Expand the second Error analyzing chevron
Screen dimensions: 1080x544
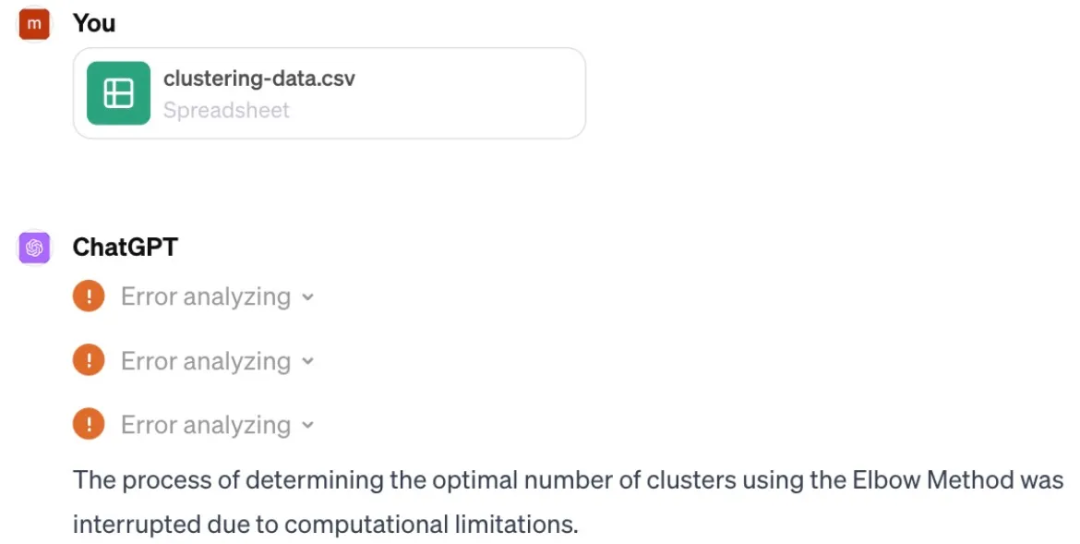tap(308, 361)
